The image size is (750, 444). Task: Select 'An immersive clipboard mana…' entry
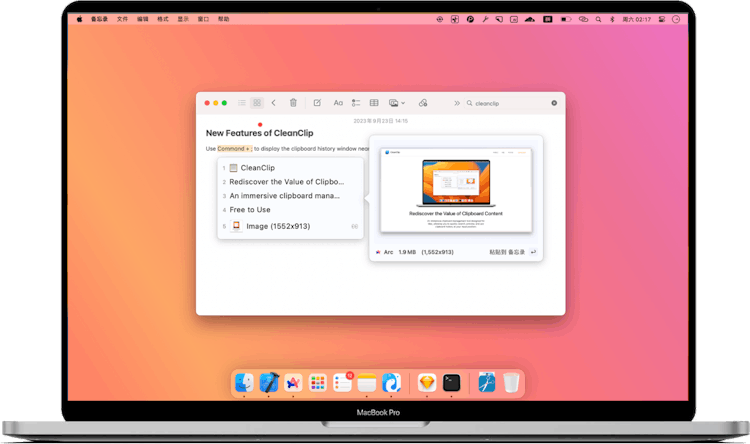[x=290, y=196]
